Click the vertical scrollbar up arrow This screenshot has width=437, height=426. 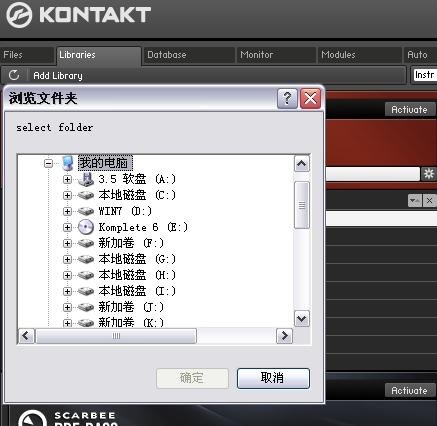[x=302, y=164]
